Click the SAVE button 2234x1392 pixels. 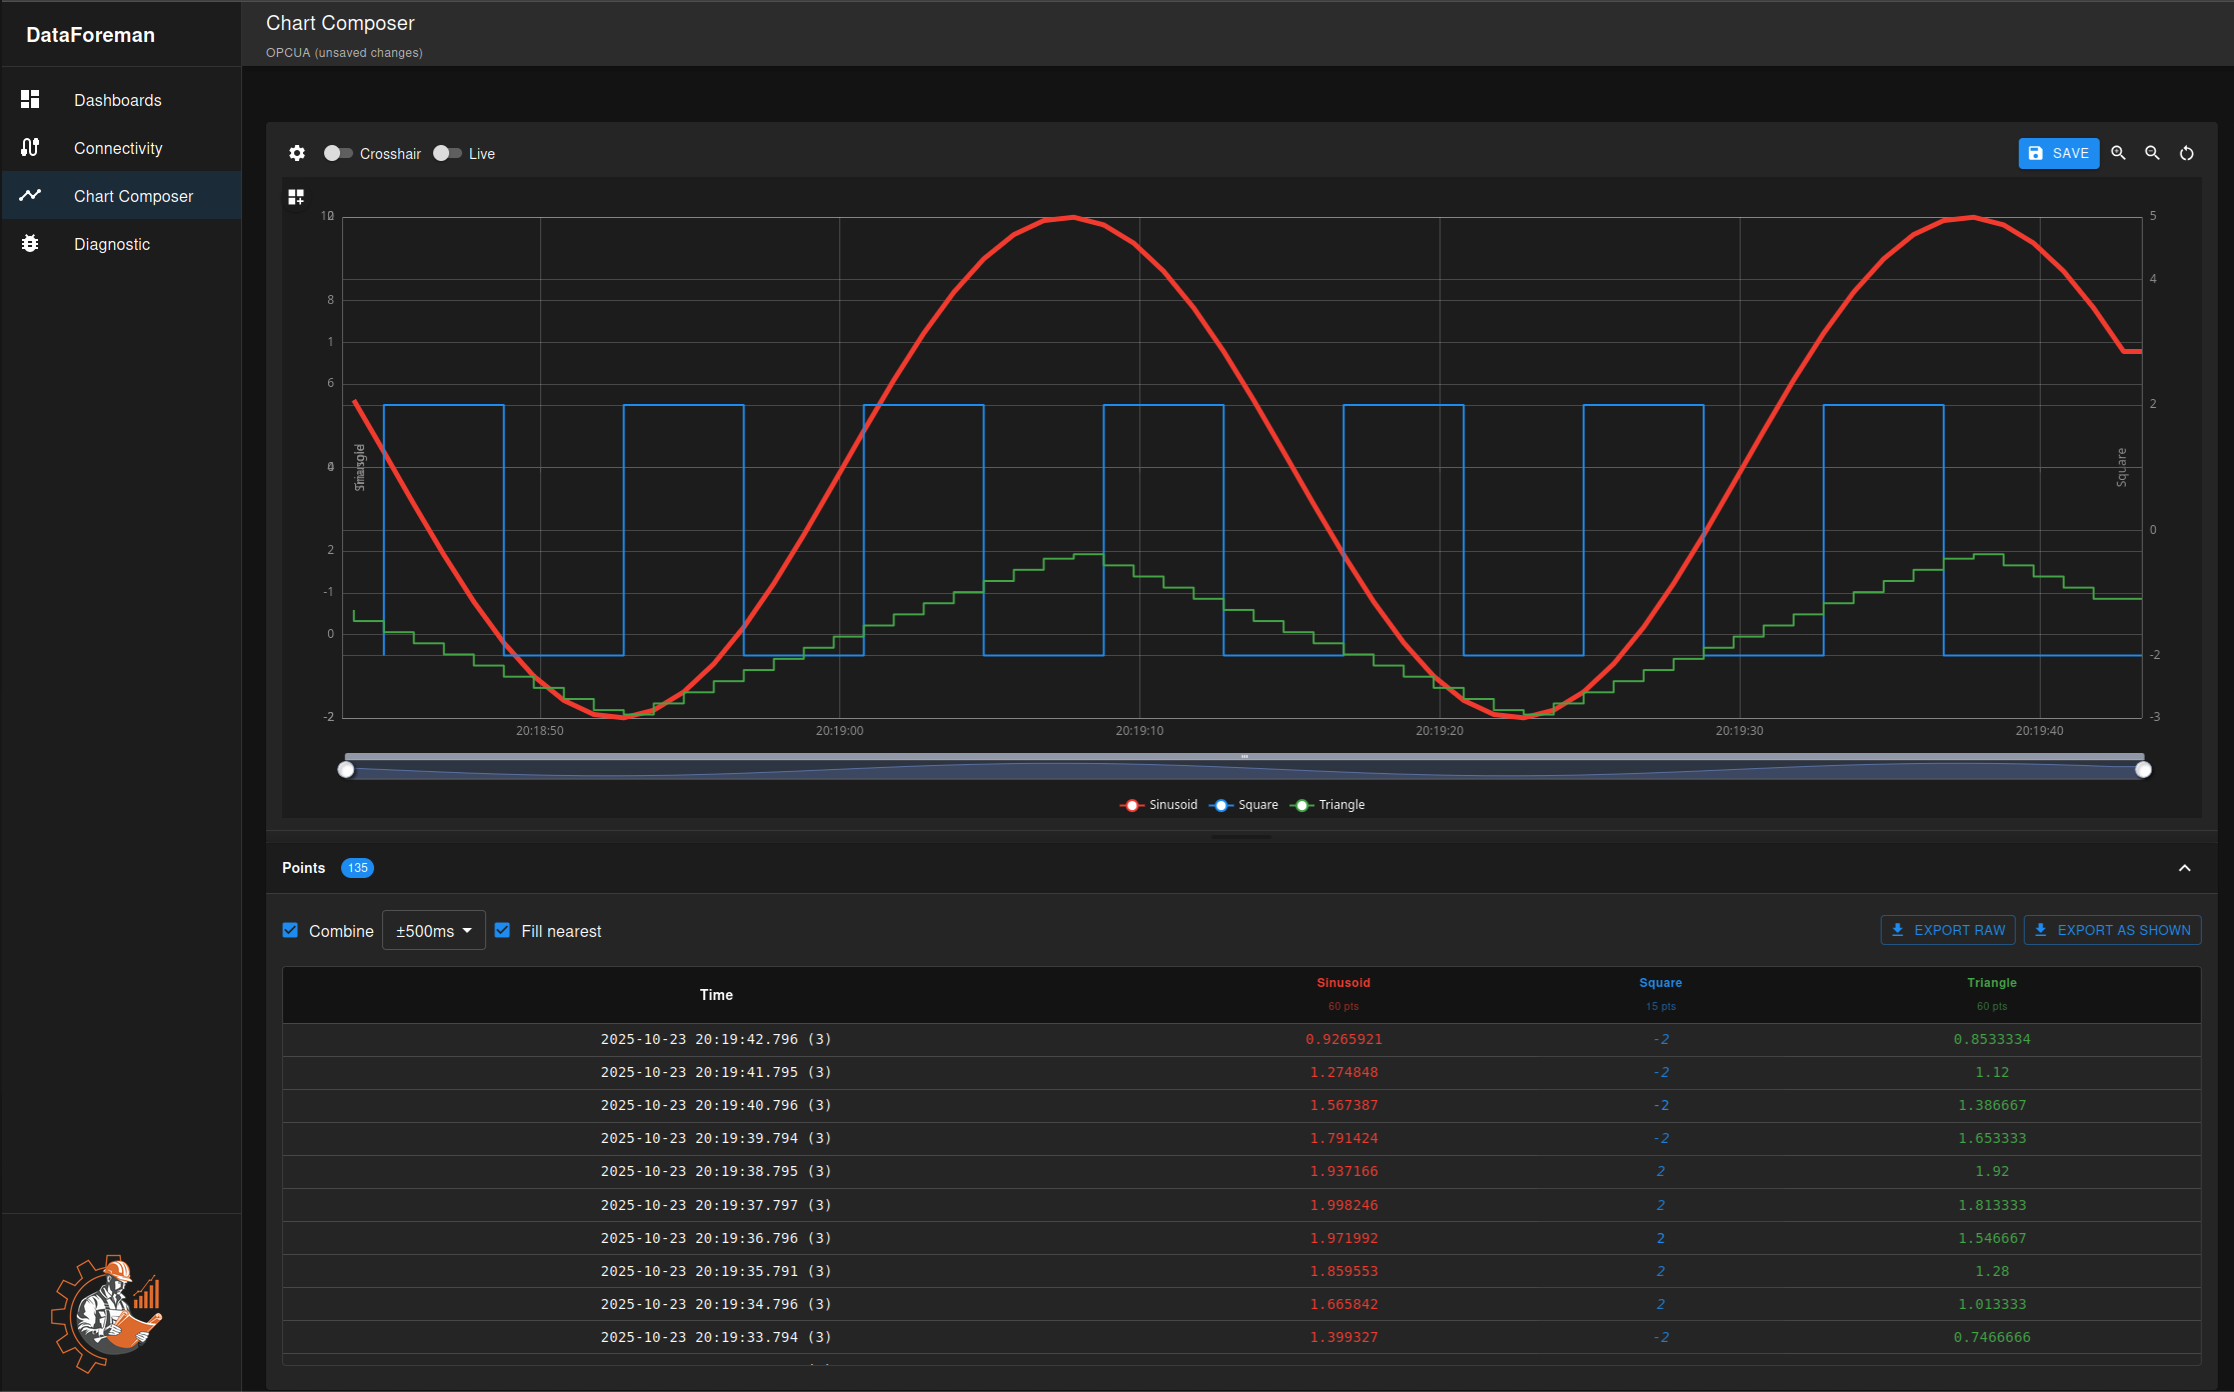tap(2058, 153)
